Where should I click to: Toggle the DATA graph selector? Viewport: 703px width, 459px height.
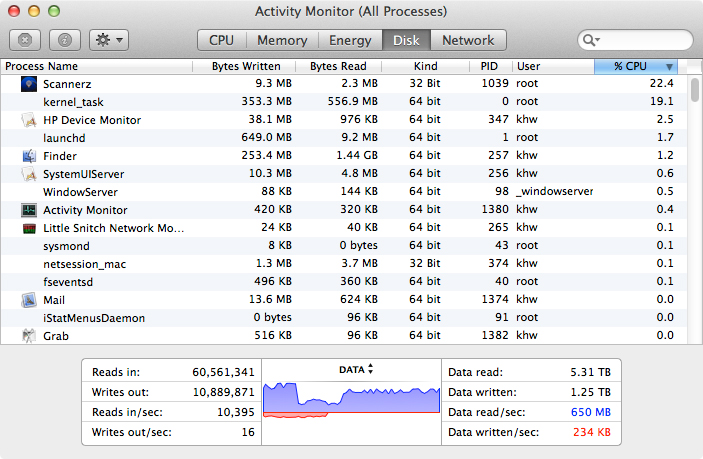coord(356,369)
